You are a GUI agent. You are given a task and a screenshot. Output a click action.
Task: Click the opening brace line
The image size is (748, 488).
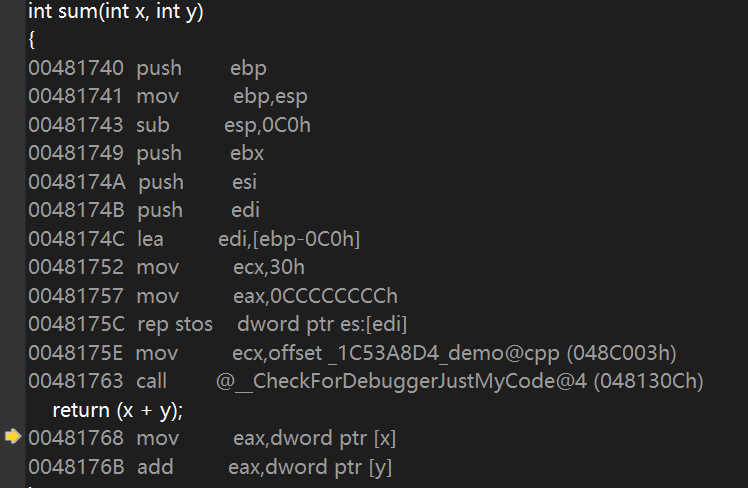[x=31, y=40]
